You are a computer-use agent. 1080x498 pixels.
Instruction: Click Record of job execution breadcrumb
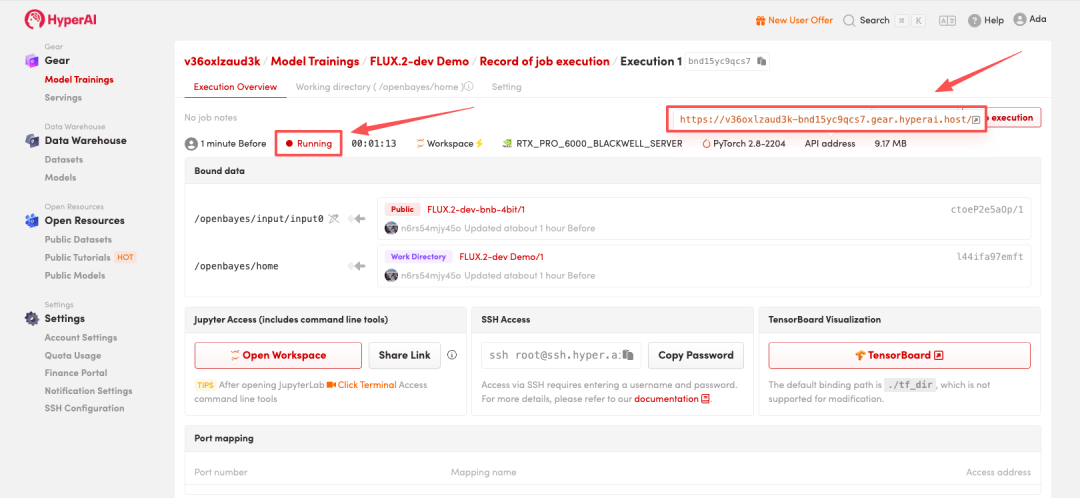(545, 61)
